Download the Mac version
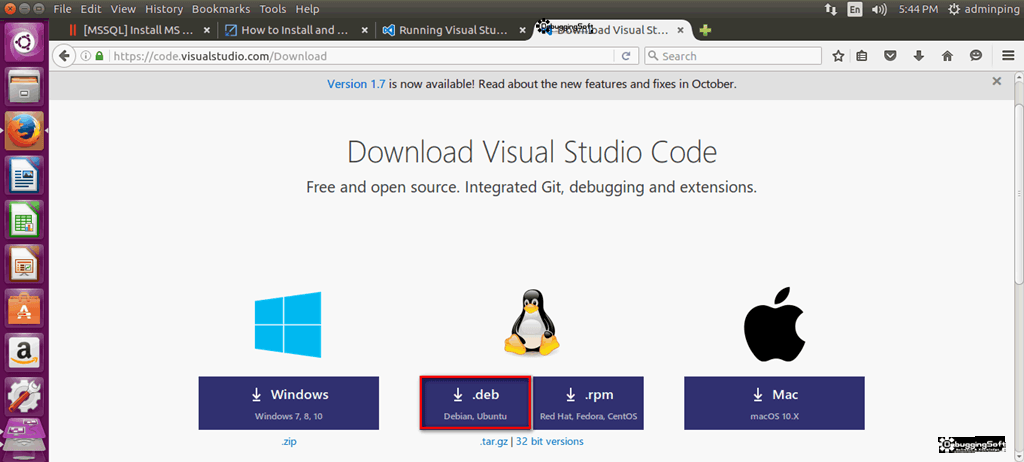This screenshot has width=1024, height=462. pos(774,403)
